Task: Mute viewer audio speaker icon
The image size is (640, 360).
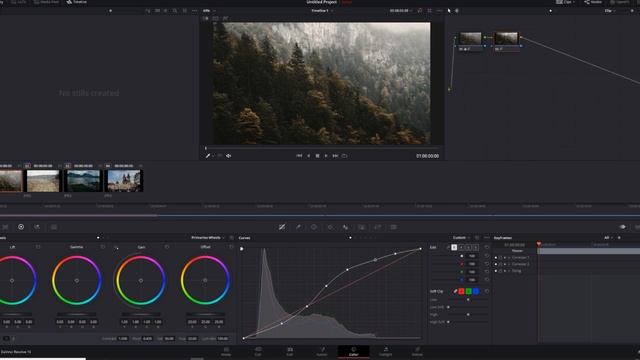Action: [229, 156]
